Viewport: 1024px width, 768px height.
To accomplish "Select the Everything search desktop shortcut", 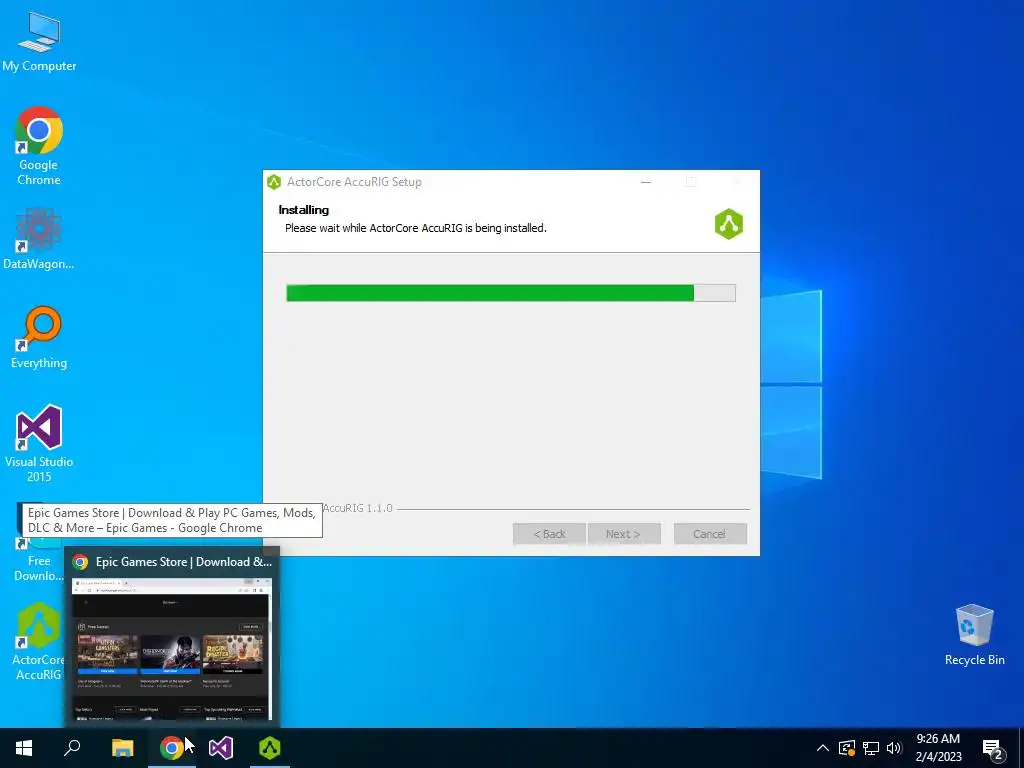I will click(39, 337).
